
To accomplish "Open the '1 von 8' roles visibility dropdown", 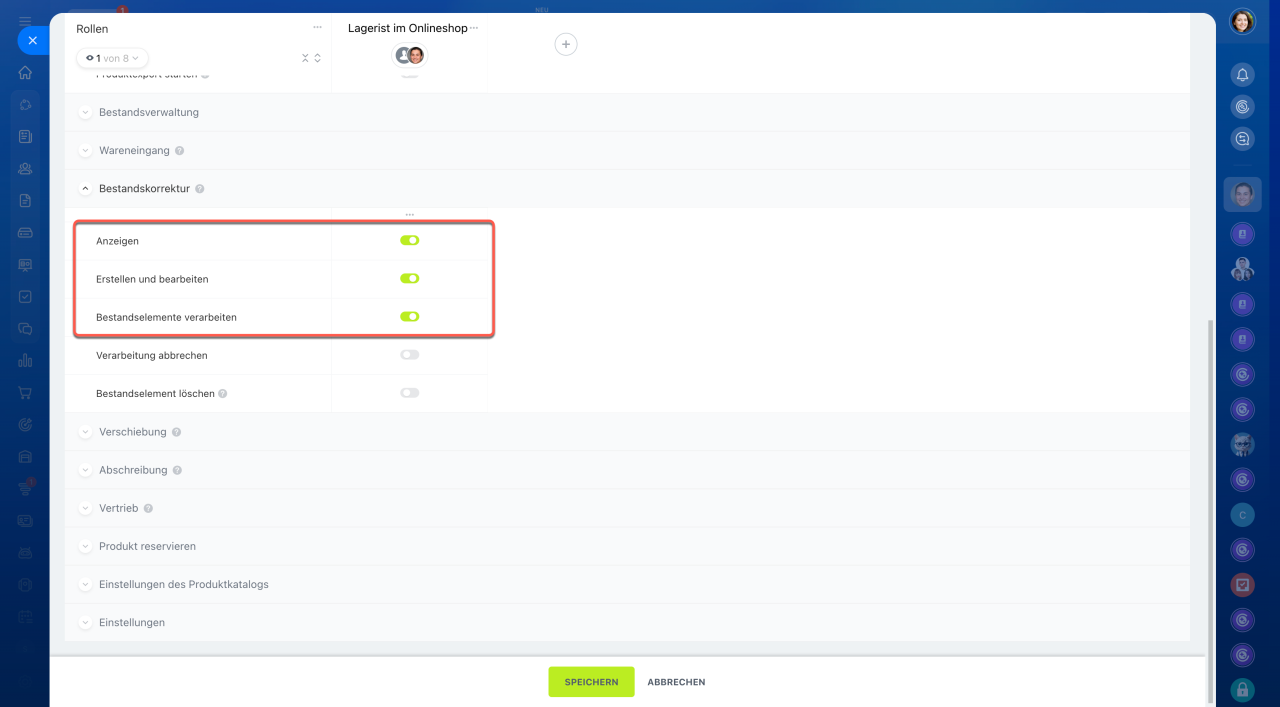I will [x=113, y=58].
